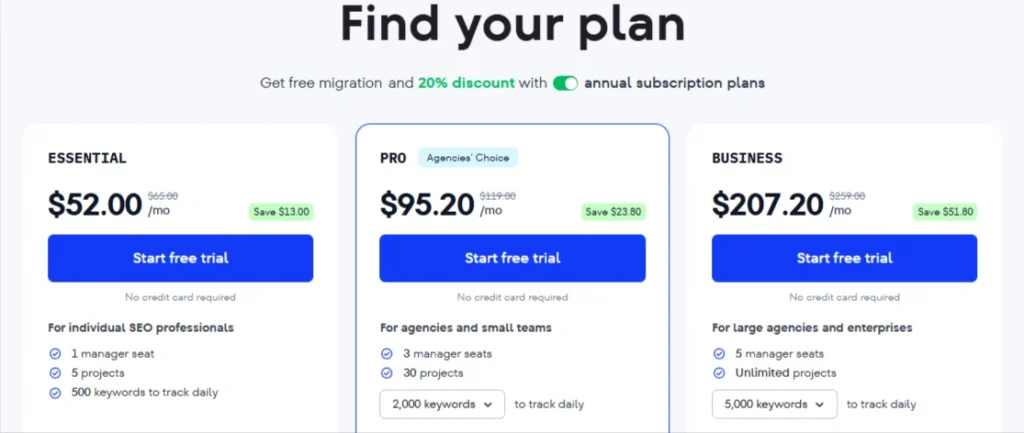This screenshot has height=433, width=1024.
Task: Click the chevron in Business keywords selector
Action: pyautogui.click(x=820, y=404)
